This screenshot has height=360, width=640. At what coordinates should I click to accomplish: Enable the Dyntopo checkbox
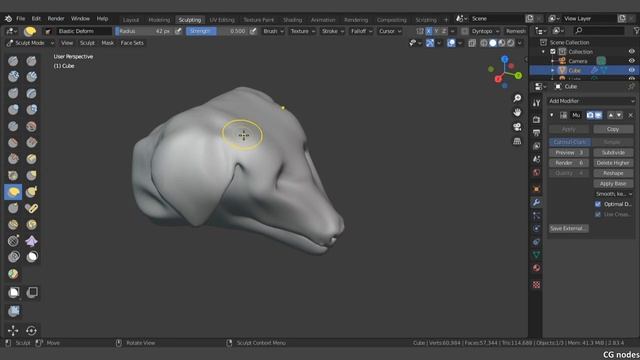point(464,31)
